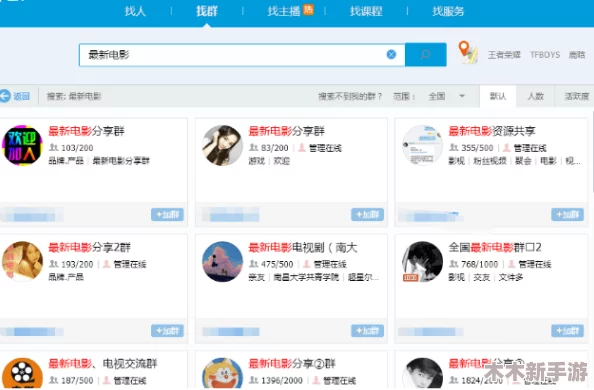Open the 最新电影分享2群 avatar
This screenshot has height=390, width=594.
pos(22,262)
